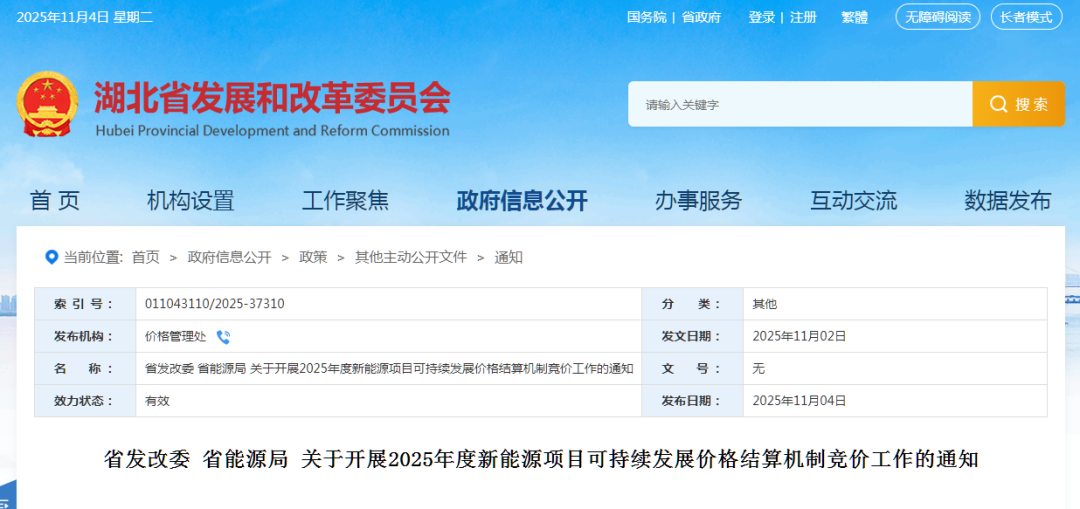Open the 数据发布 menu
Image resolution: width=1080 pixels, height=509 pixels.
coord(1007,200)
